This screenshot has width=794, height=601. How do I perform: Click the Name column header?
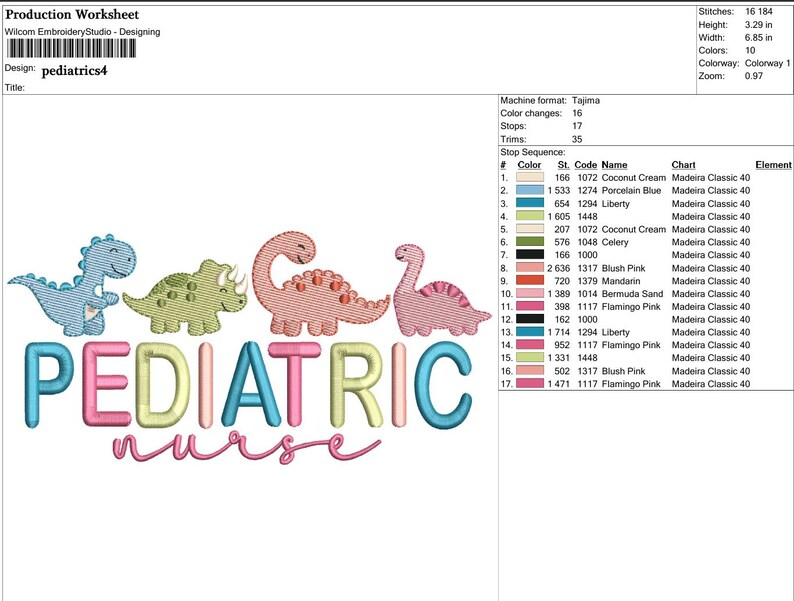614,165
